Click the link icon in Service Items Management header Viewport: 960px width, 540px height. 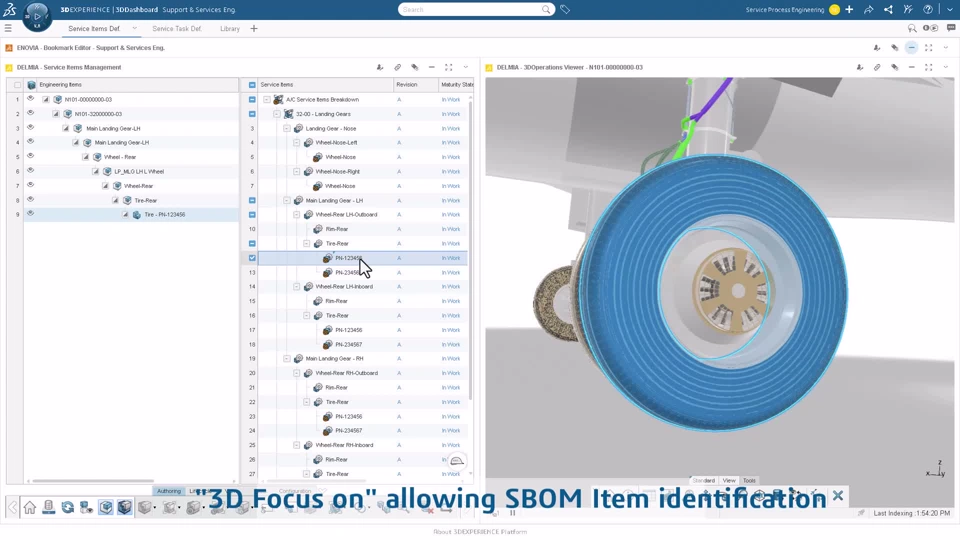(397, 67)
